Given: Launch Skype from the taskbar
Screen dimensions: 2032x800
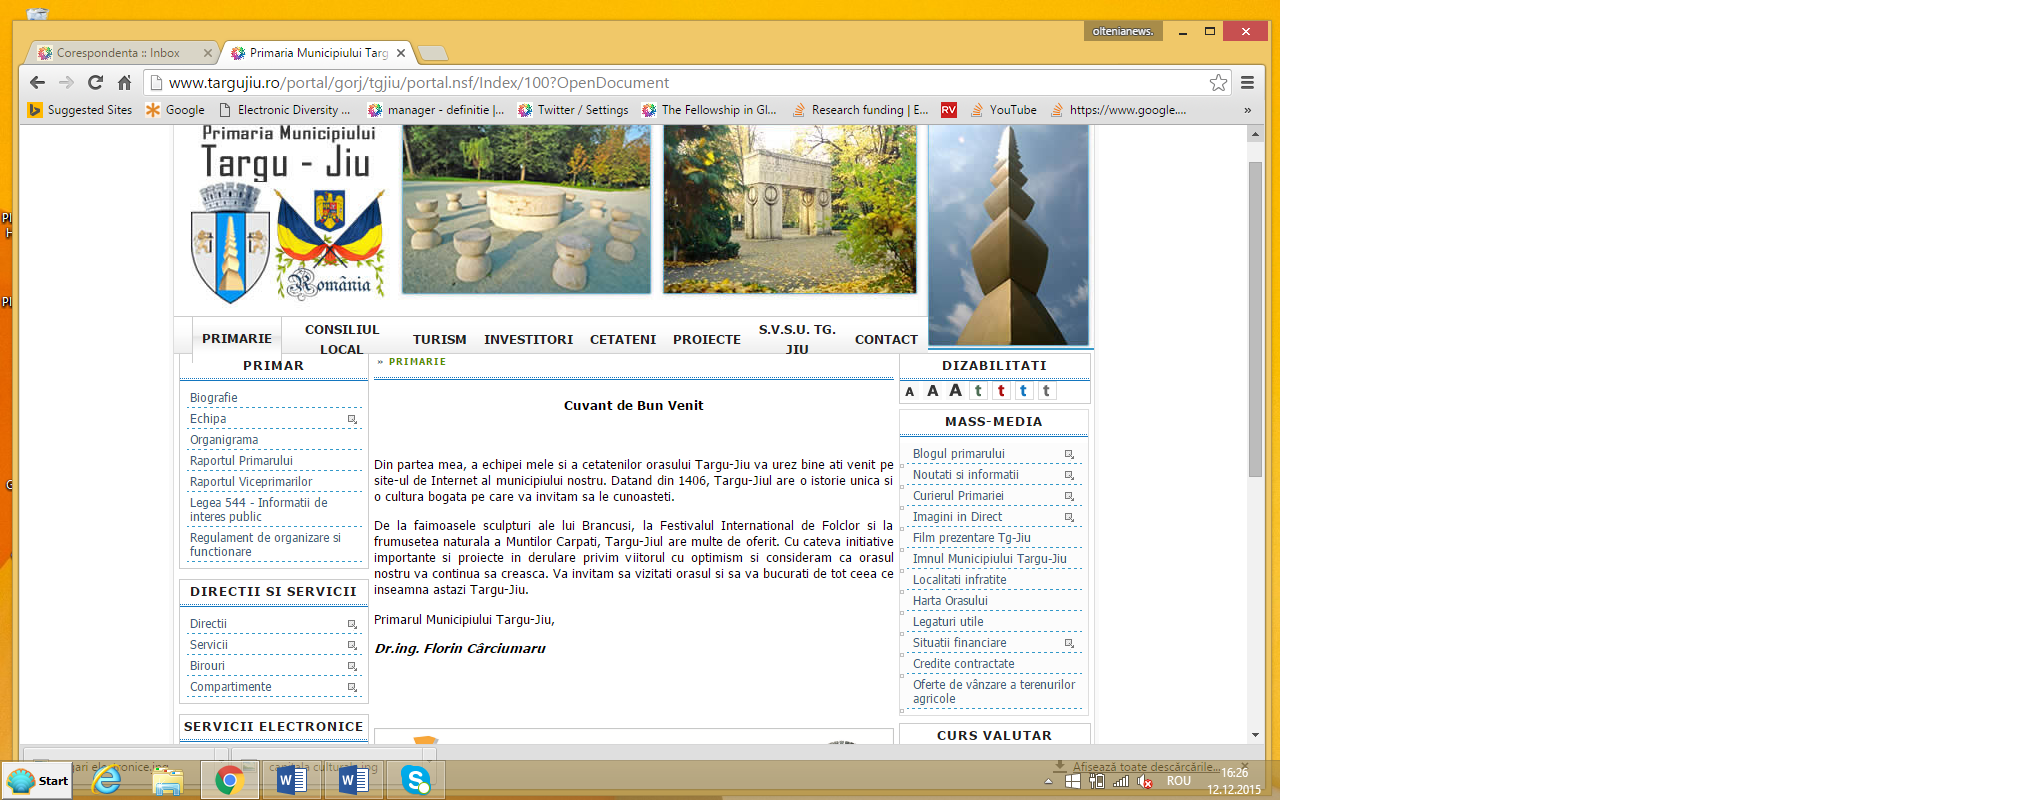Looking at the screenshot, I should [x=415, y=780].
